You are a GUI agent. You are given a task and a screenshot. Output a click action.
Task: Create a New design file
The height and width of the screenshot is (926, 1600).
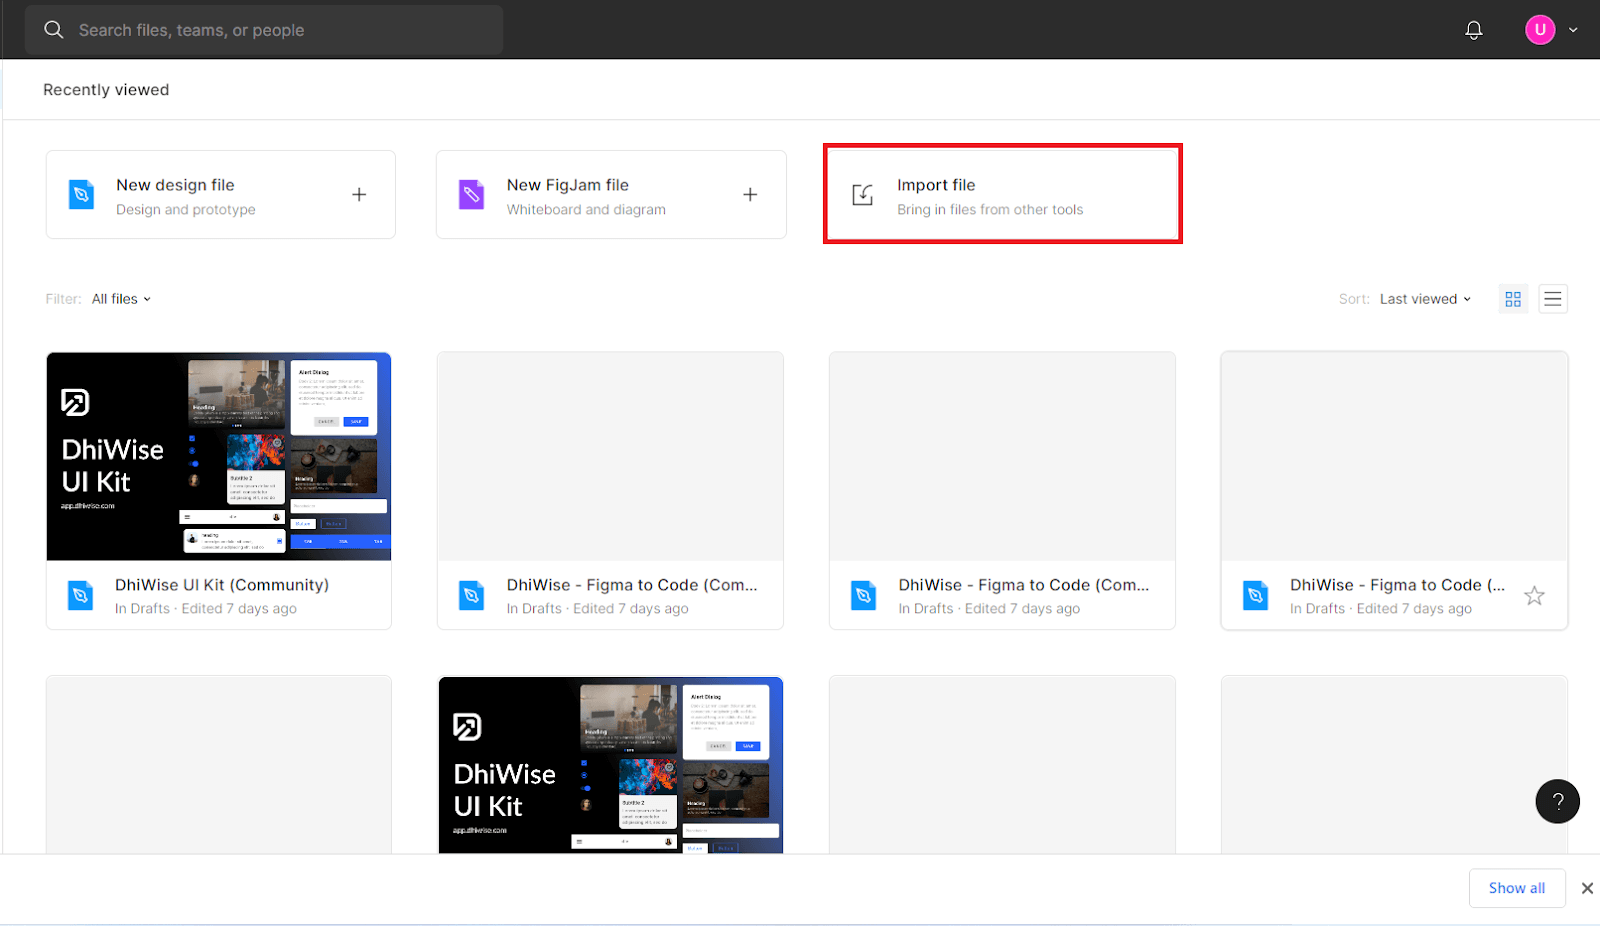tap(221, 194)
